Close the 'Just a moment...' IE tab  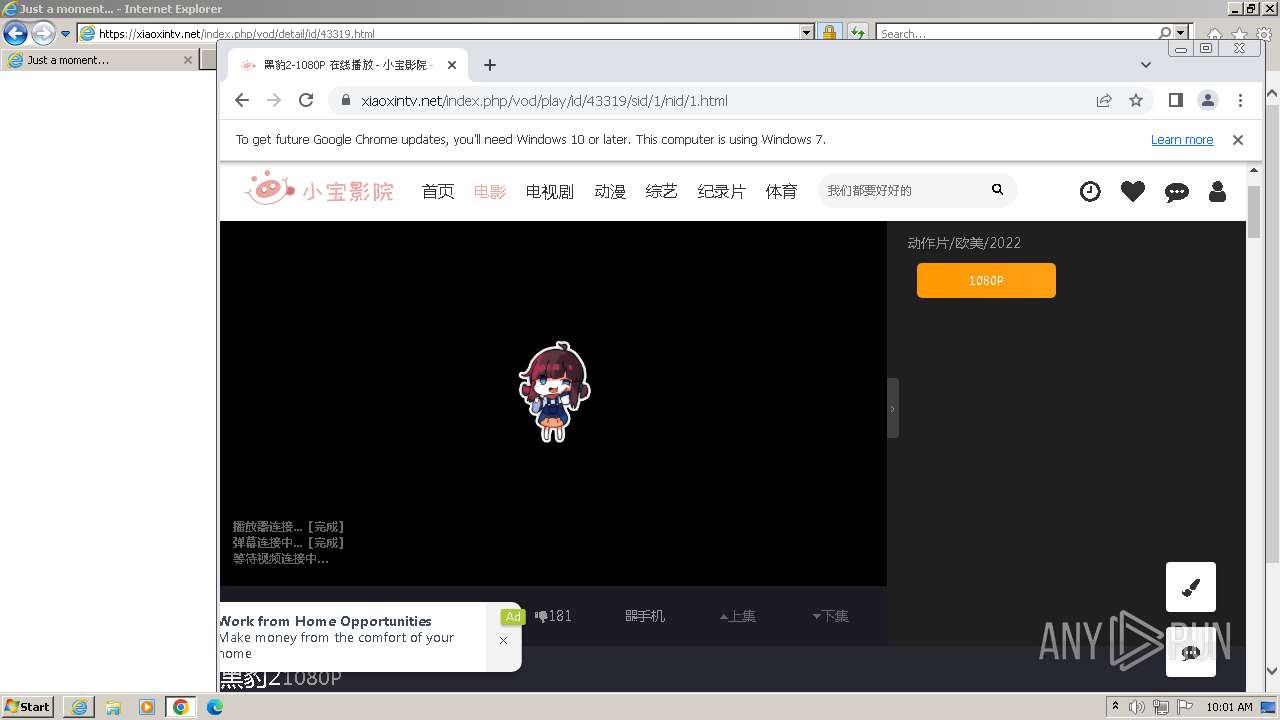[187, 60]
